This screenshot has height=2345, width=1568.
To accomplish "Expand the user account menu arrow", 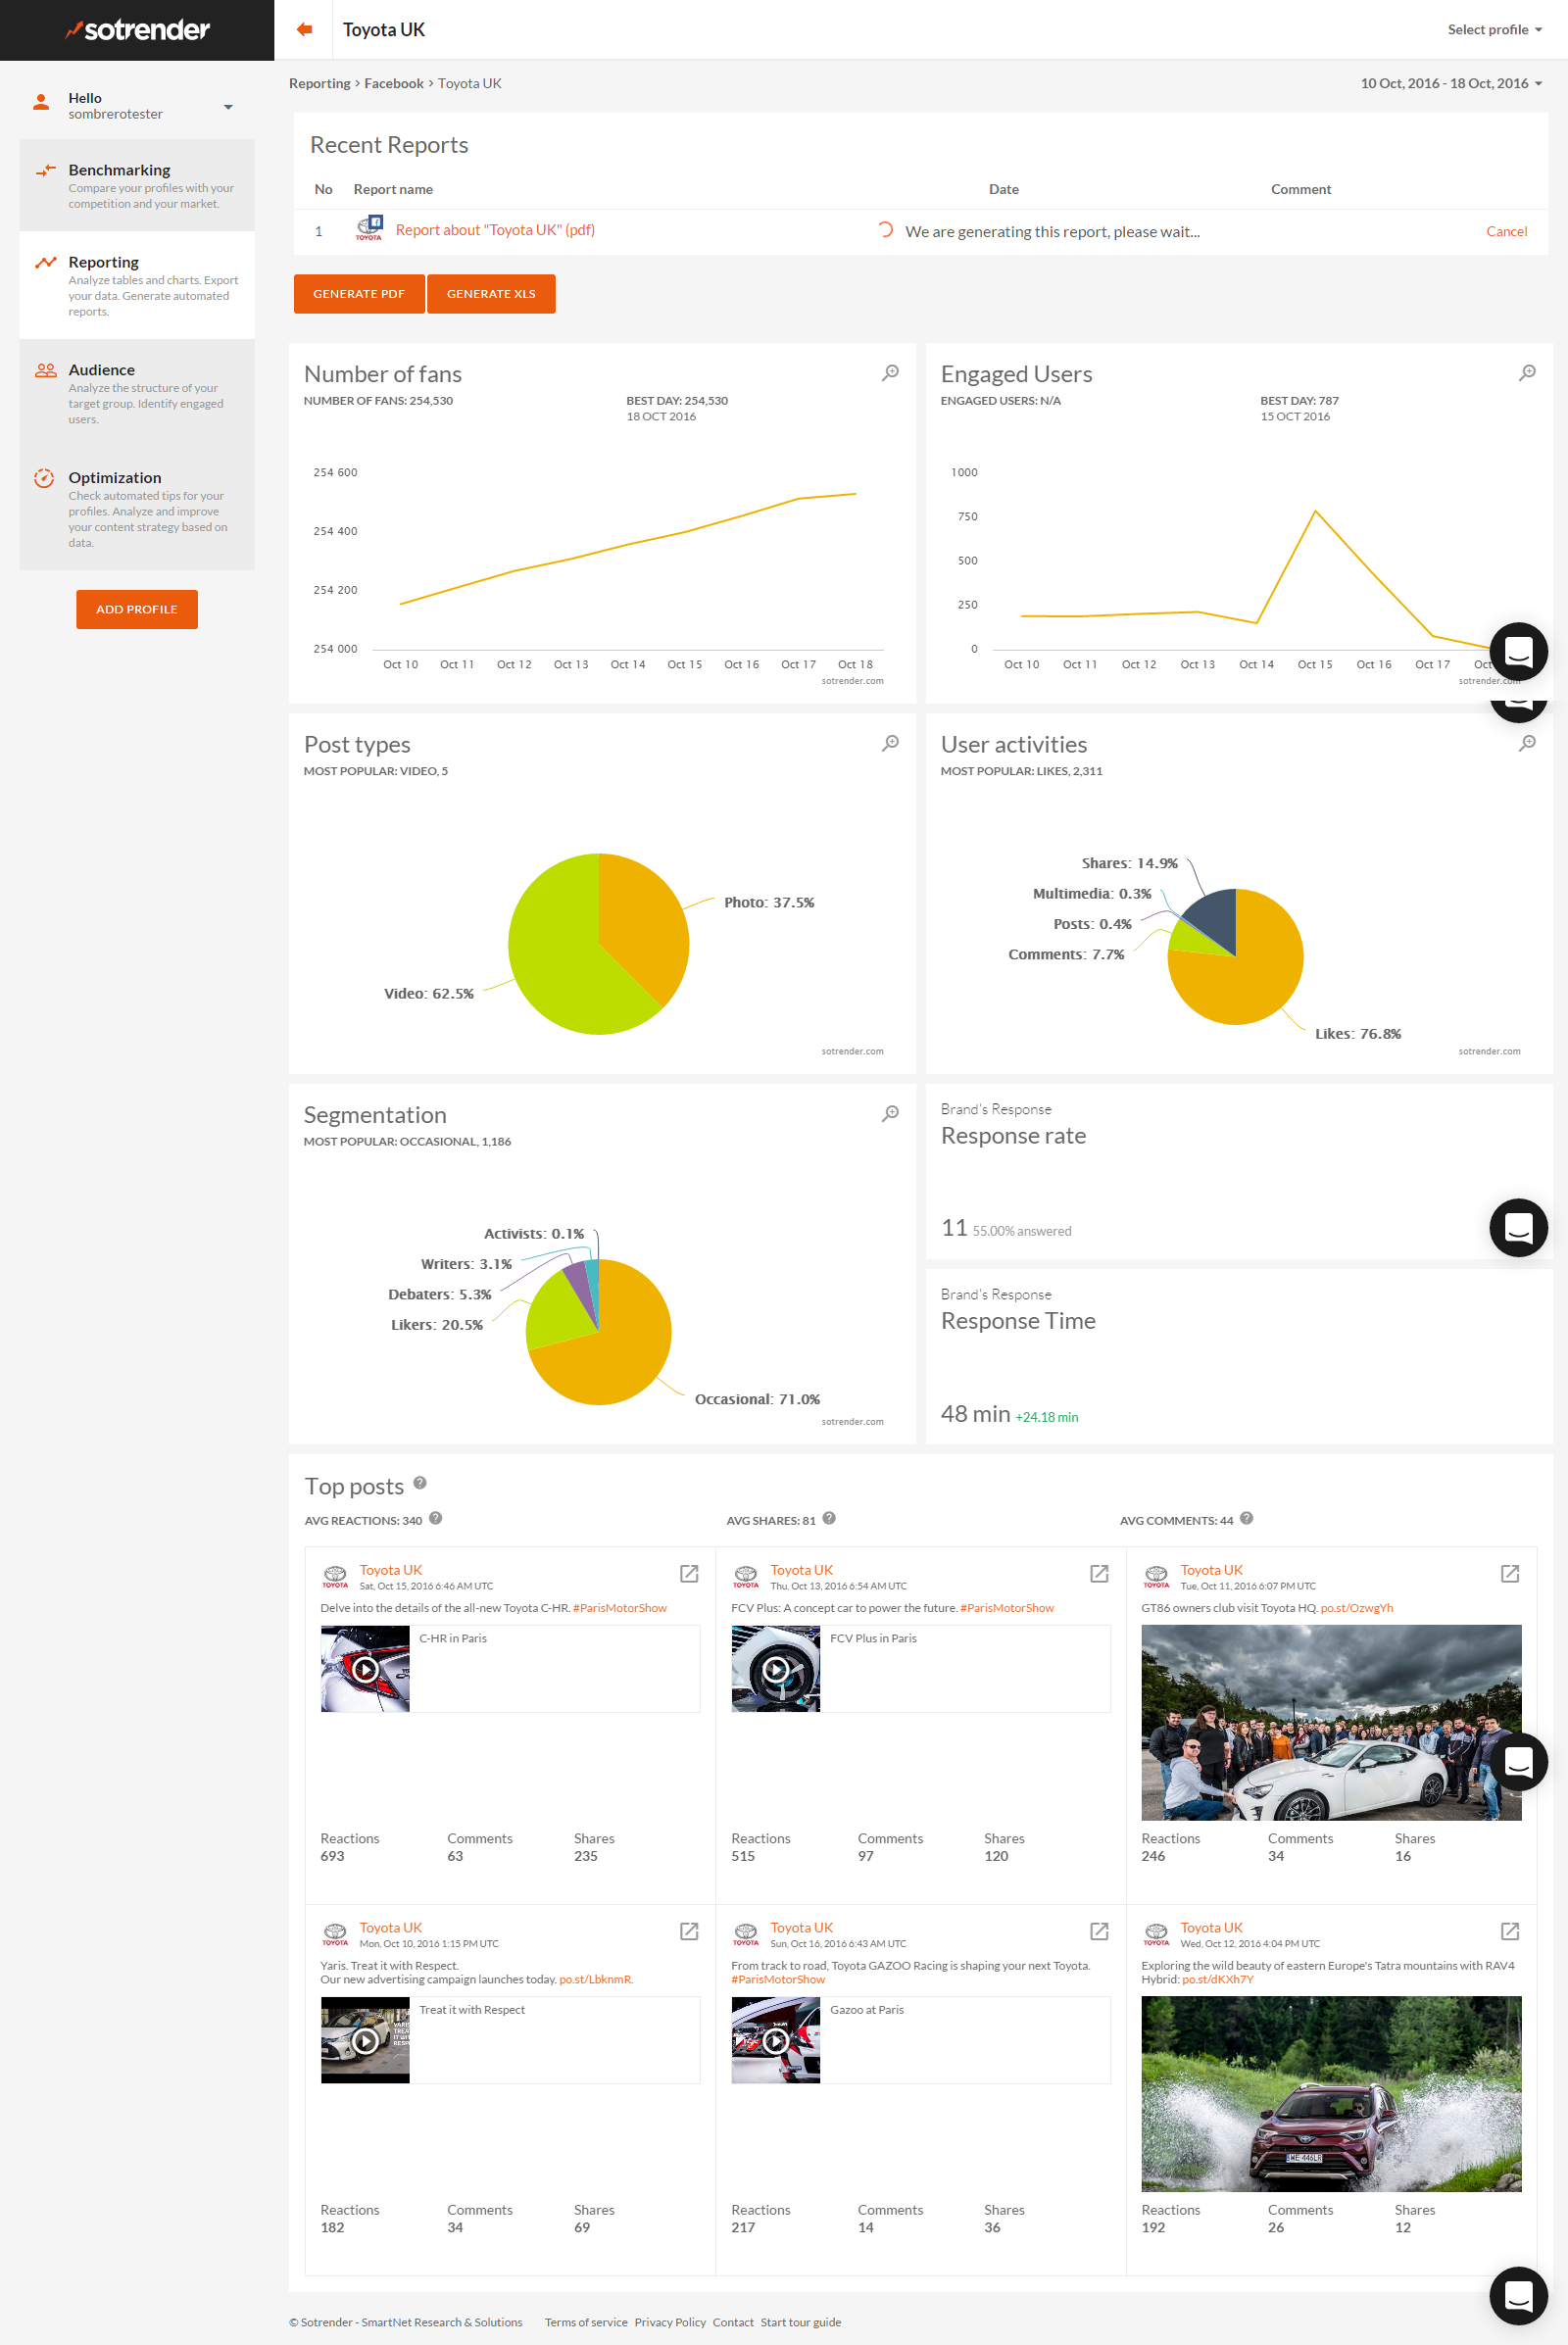I will (228, 107).
